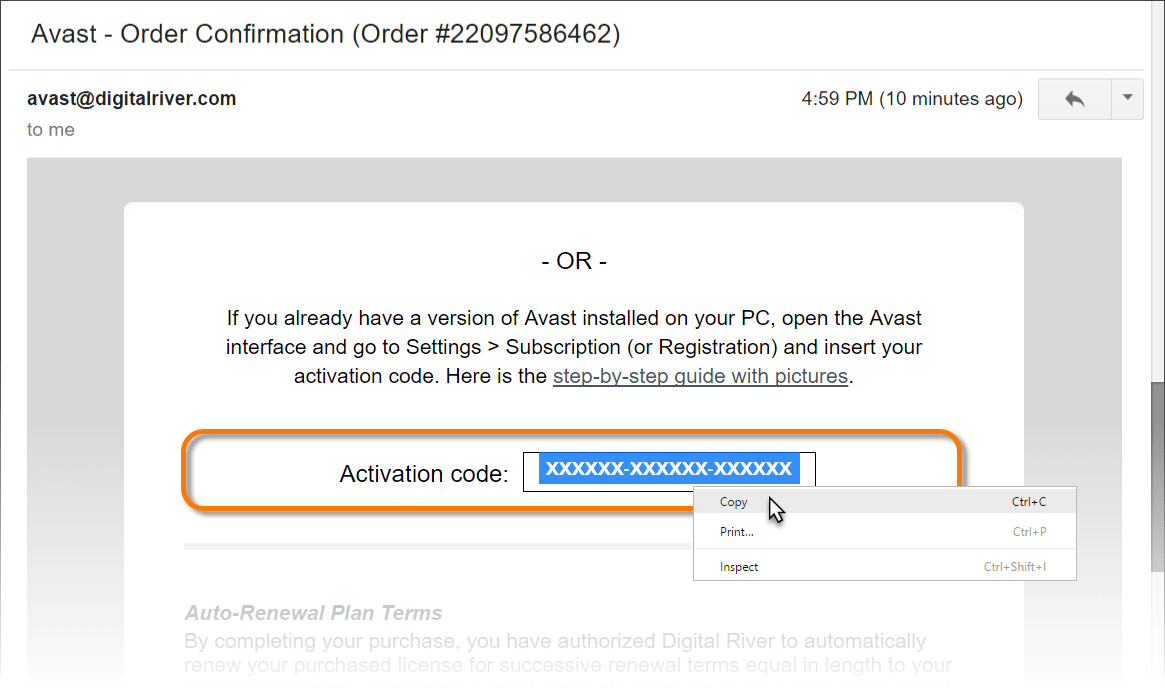This screenshot has height=690, width=1165.
Task: Show recipient details via "to me"
Action: pos(50,129)
